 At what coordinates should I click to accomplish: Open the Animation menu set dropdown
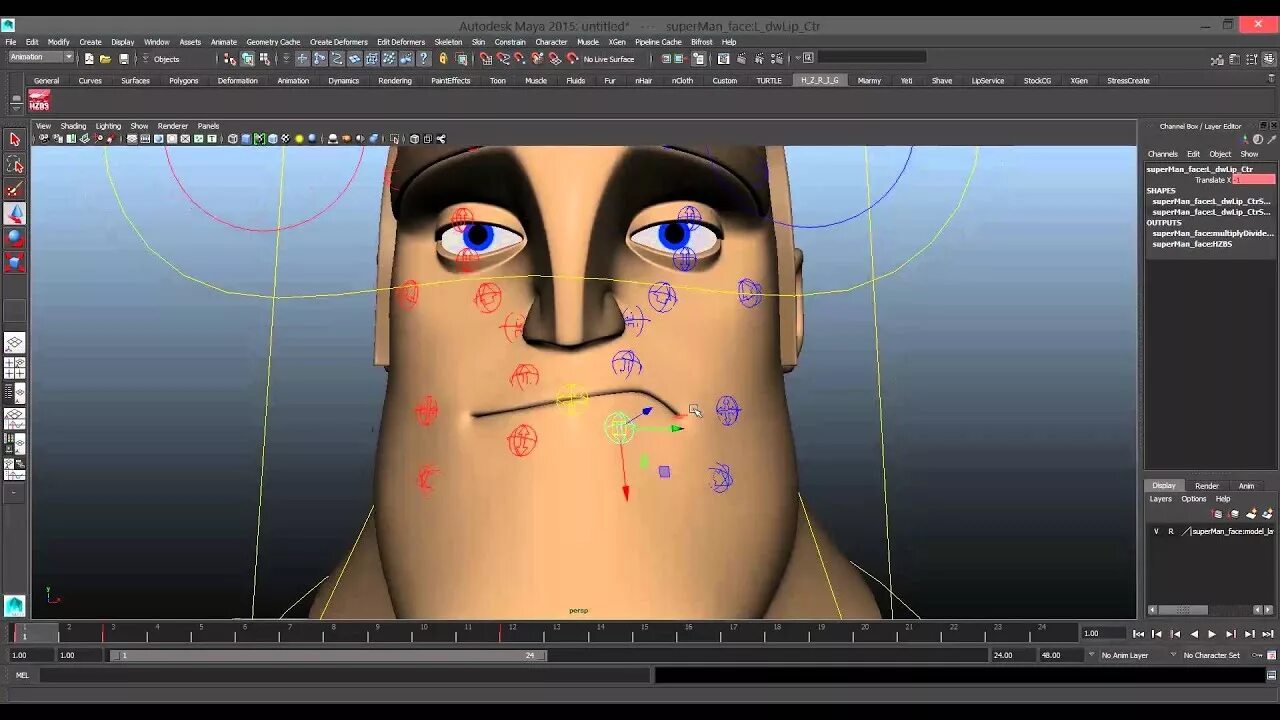40,58
